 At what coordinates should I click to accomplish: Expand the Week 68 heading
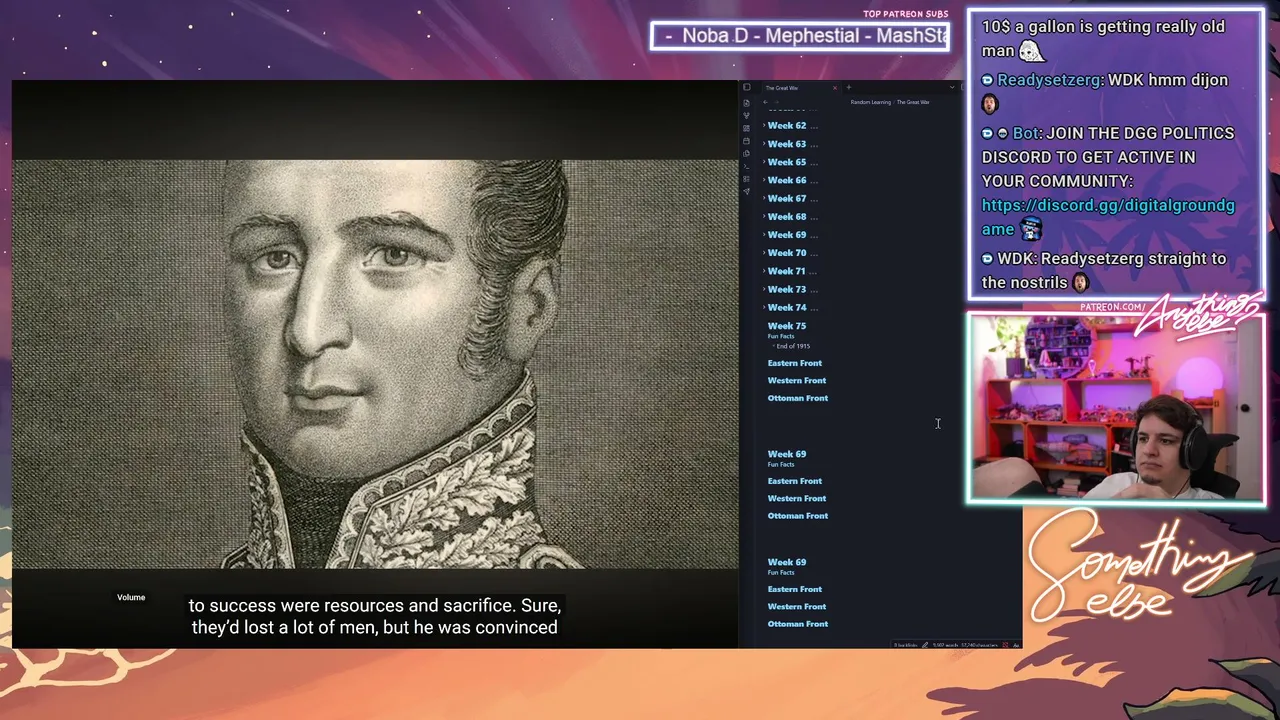click(x=764, y=216)
